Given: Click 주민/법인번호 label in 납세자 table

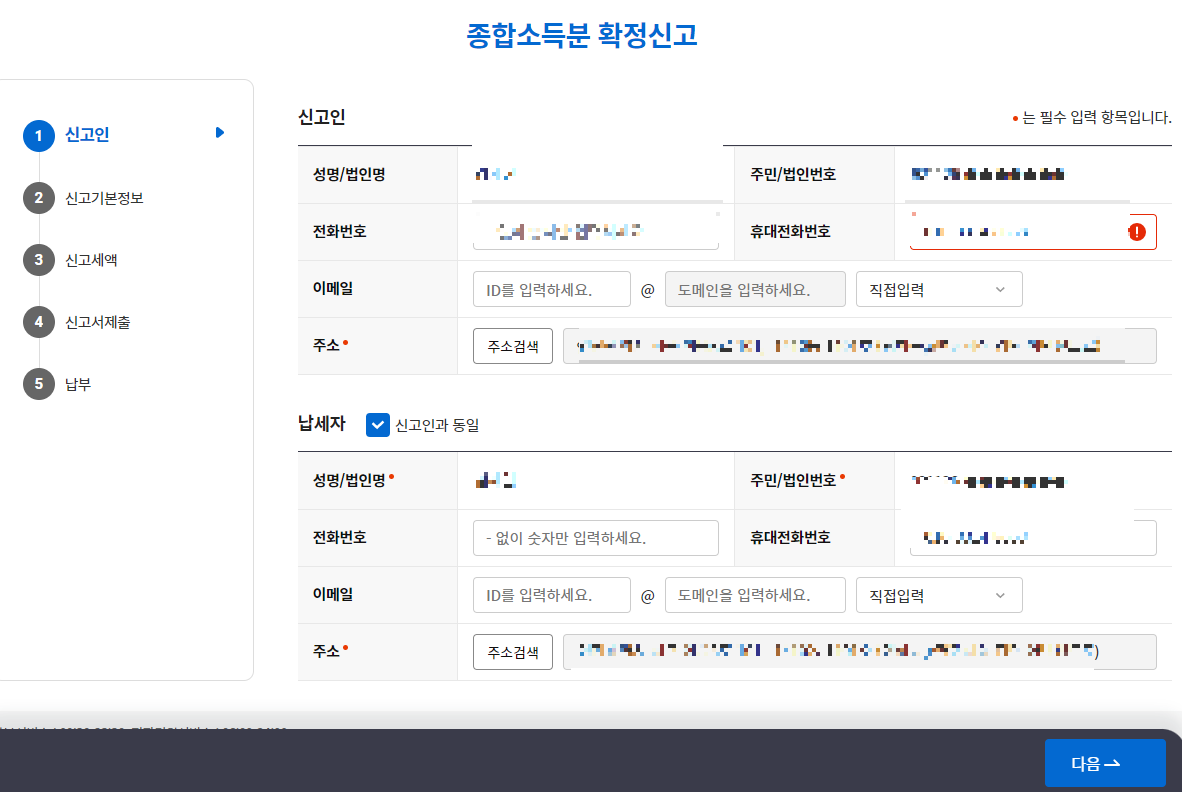Looking at the screenshot, I should 793,480.
